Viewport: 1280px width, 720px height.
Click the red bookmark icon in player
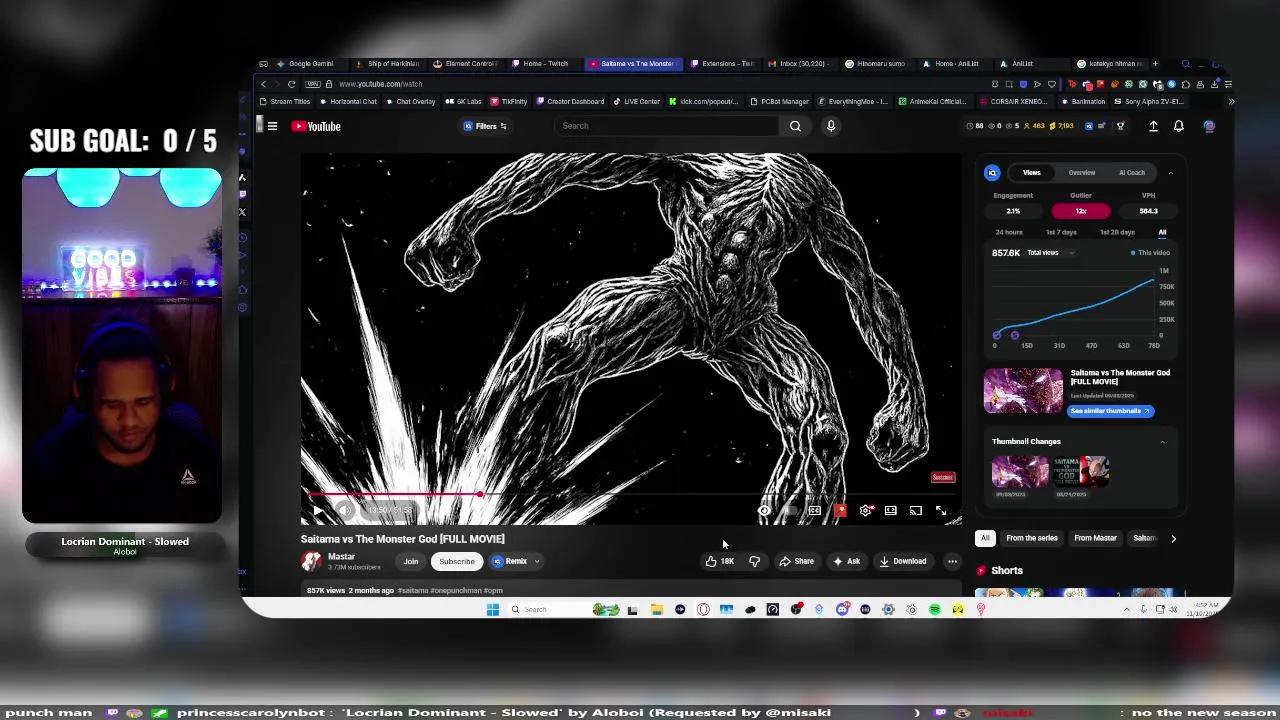point(840,511)
